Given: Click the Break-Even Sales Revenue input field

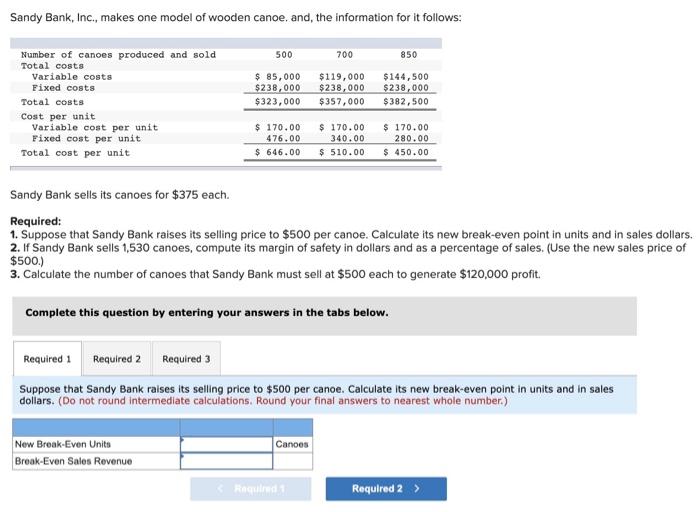Looking at the screenshot, I should [226, 461].
